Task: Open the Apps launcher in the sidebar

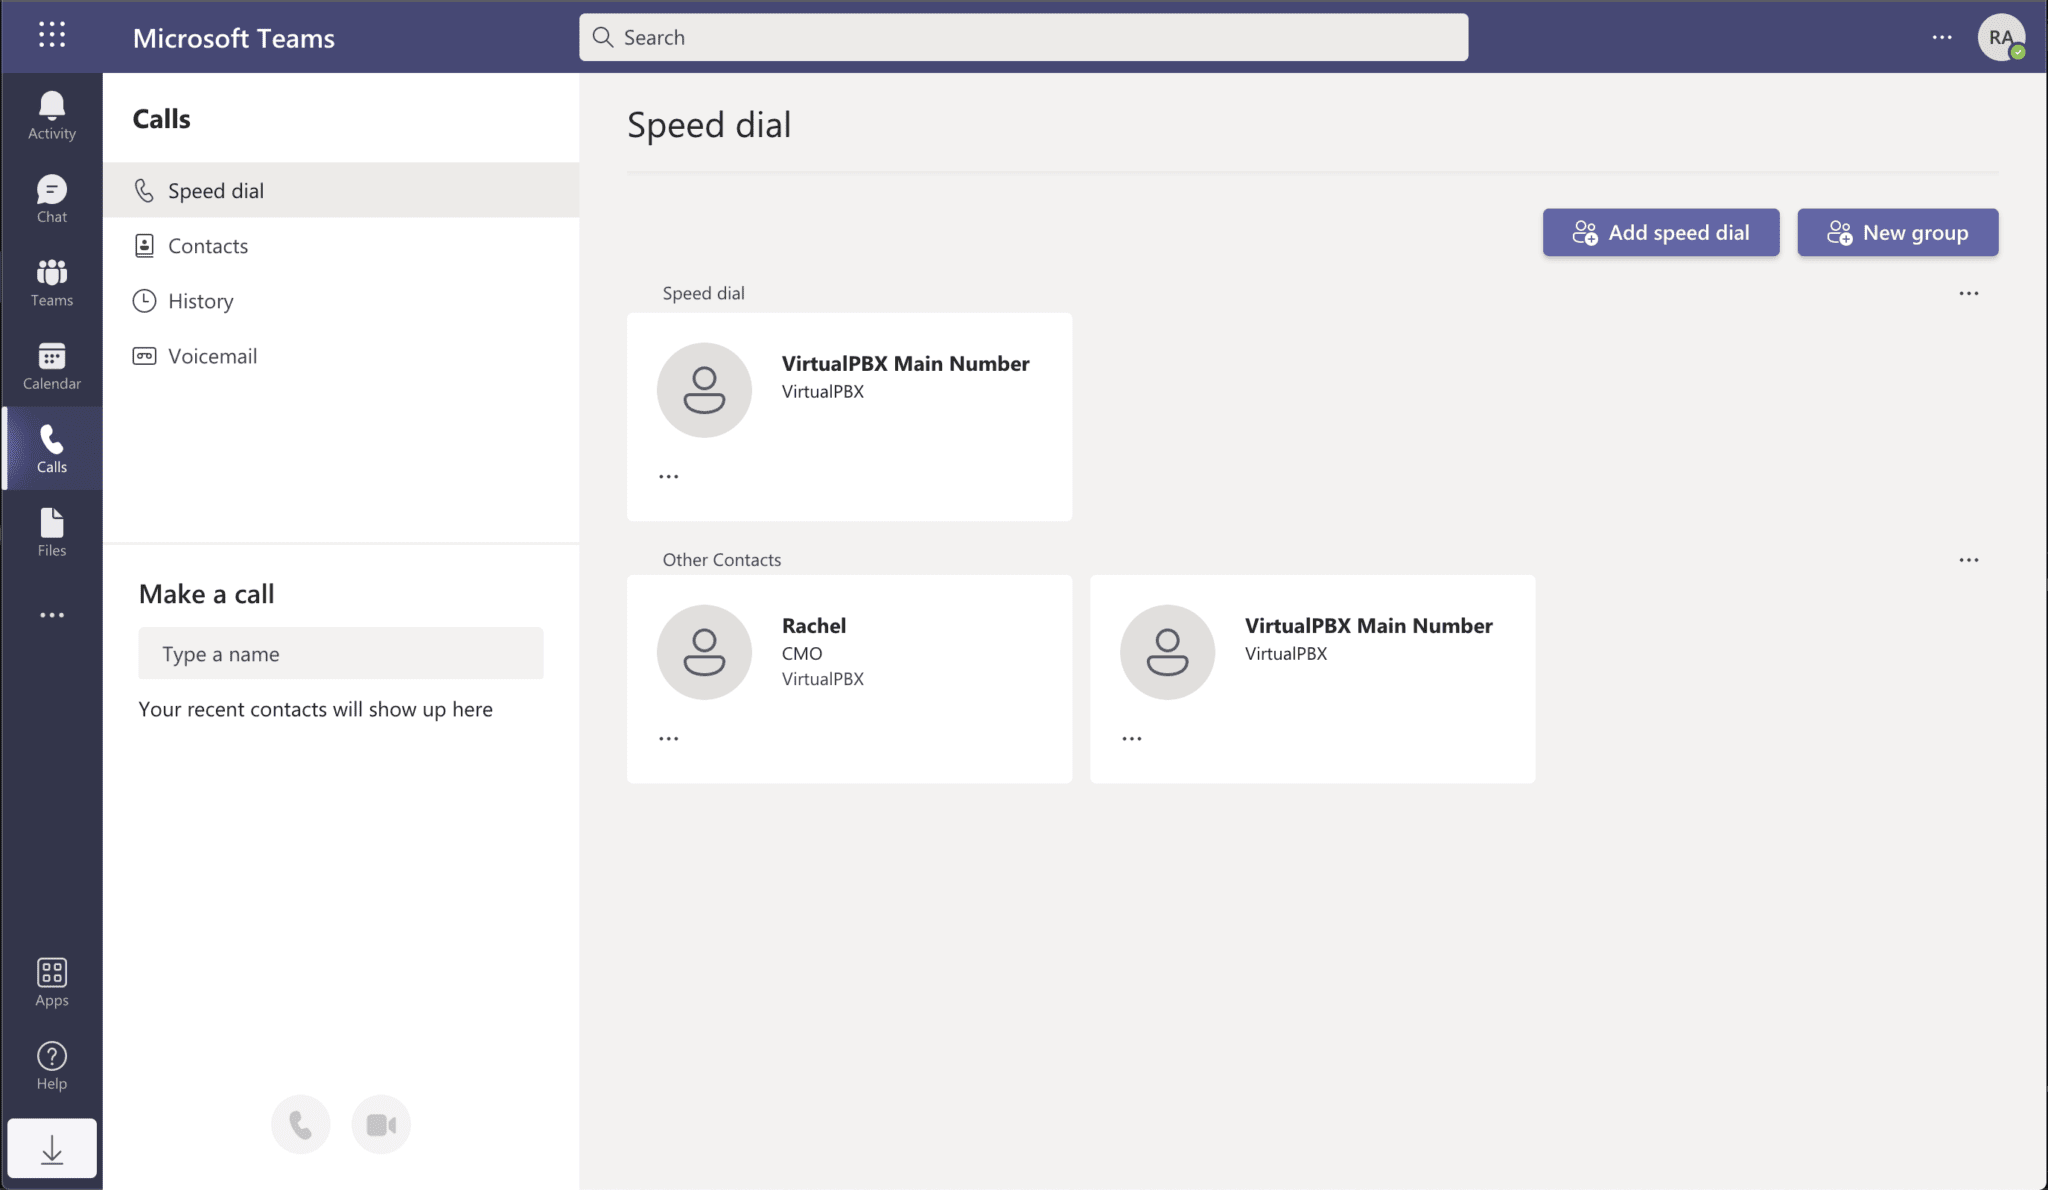Action: (51, 980)
